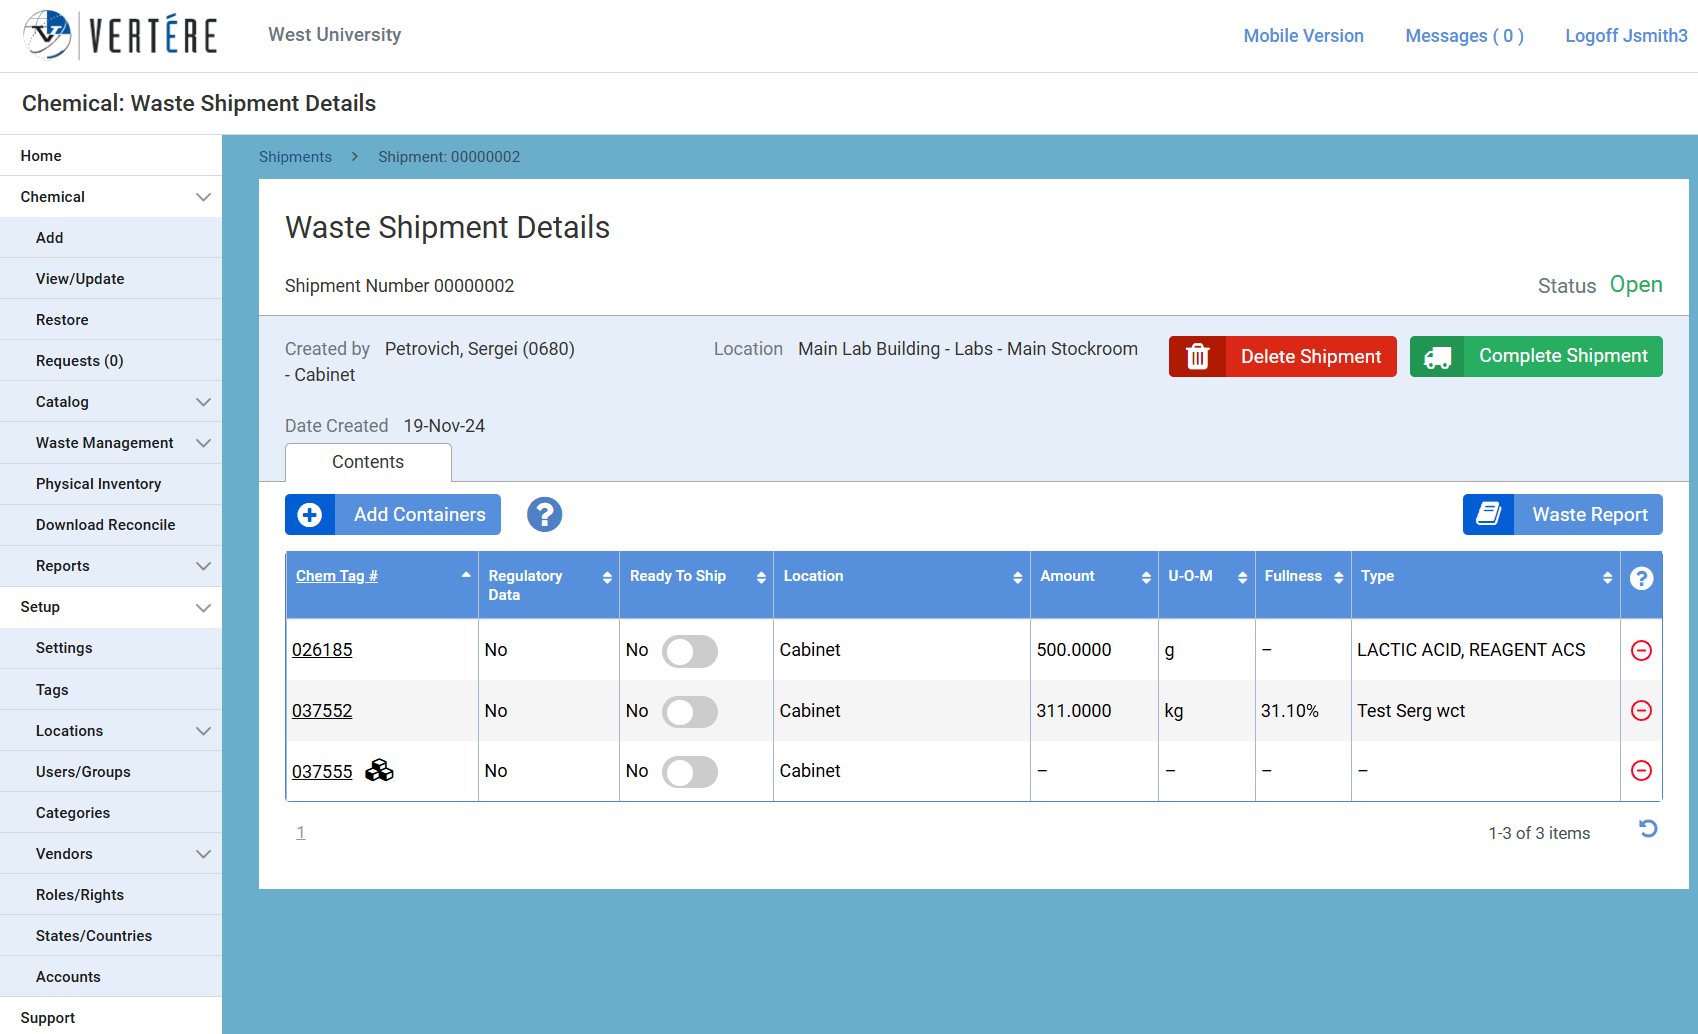Screen dimensions: 1698x1034
Task: Open the help question mark beside Add Containers
Action: click(545, 515)
